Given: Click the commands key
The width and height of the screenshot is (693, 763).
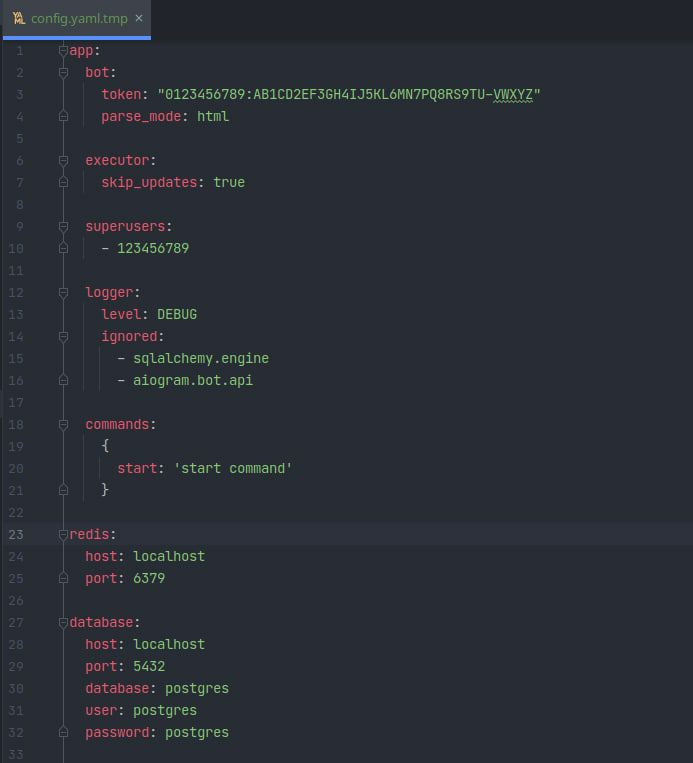Looking at the screenshot, I should click(x=117, y=425).
